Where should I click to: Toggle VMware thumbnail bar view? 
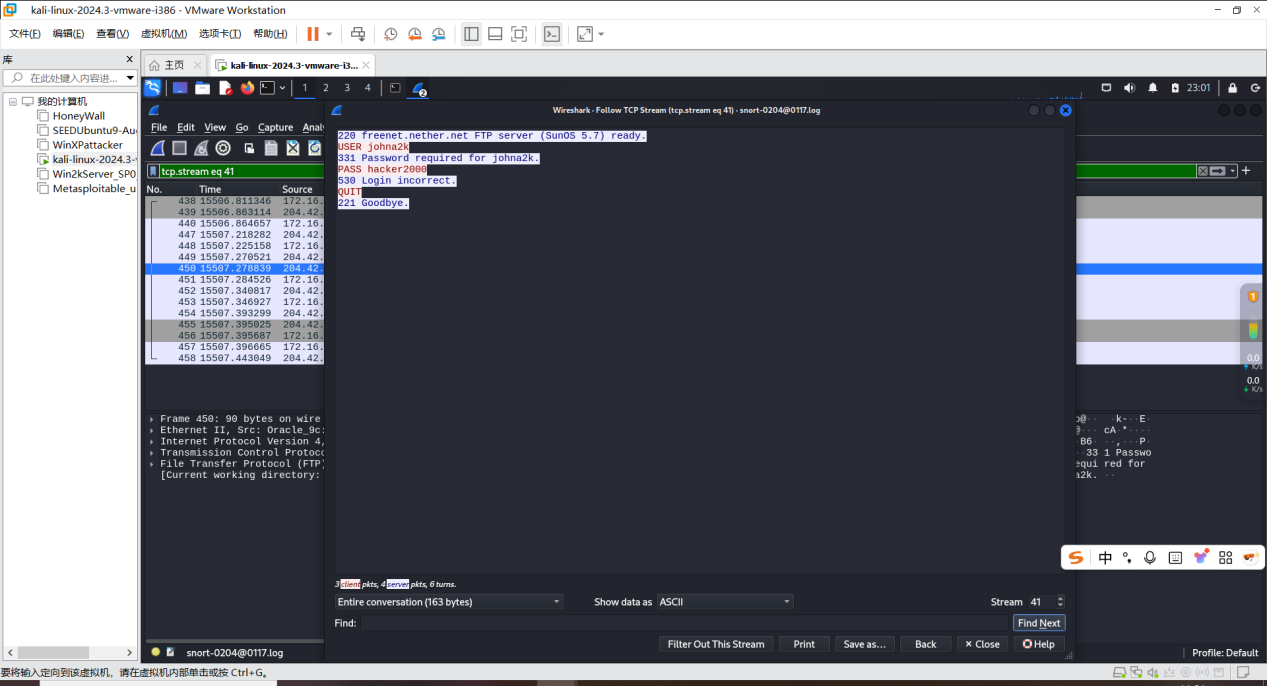click(x=495, y=34)
